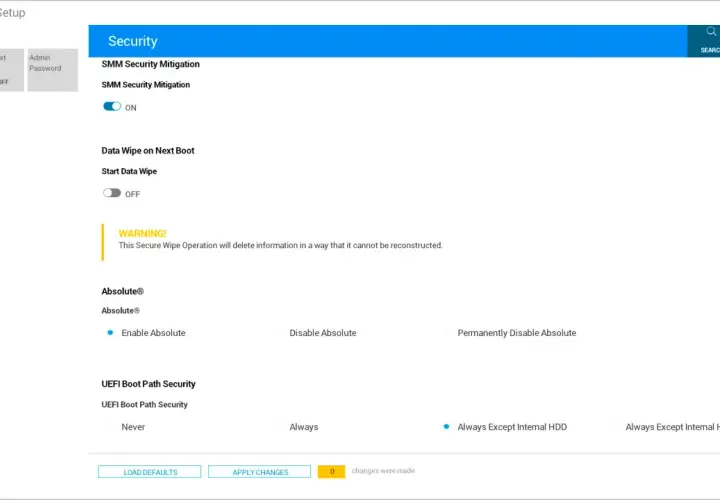Open the Admin Password tile
Screen dimensions: 720x500
[52, 70]
